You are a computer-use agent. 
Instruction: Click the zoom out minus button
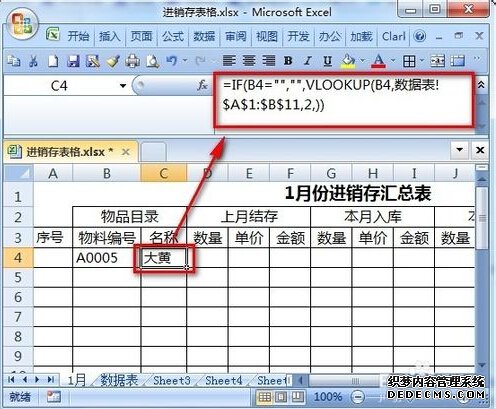click(357, 397)
